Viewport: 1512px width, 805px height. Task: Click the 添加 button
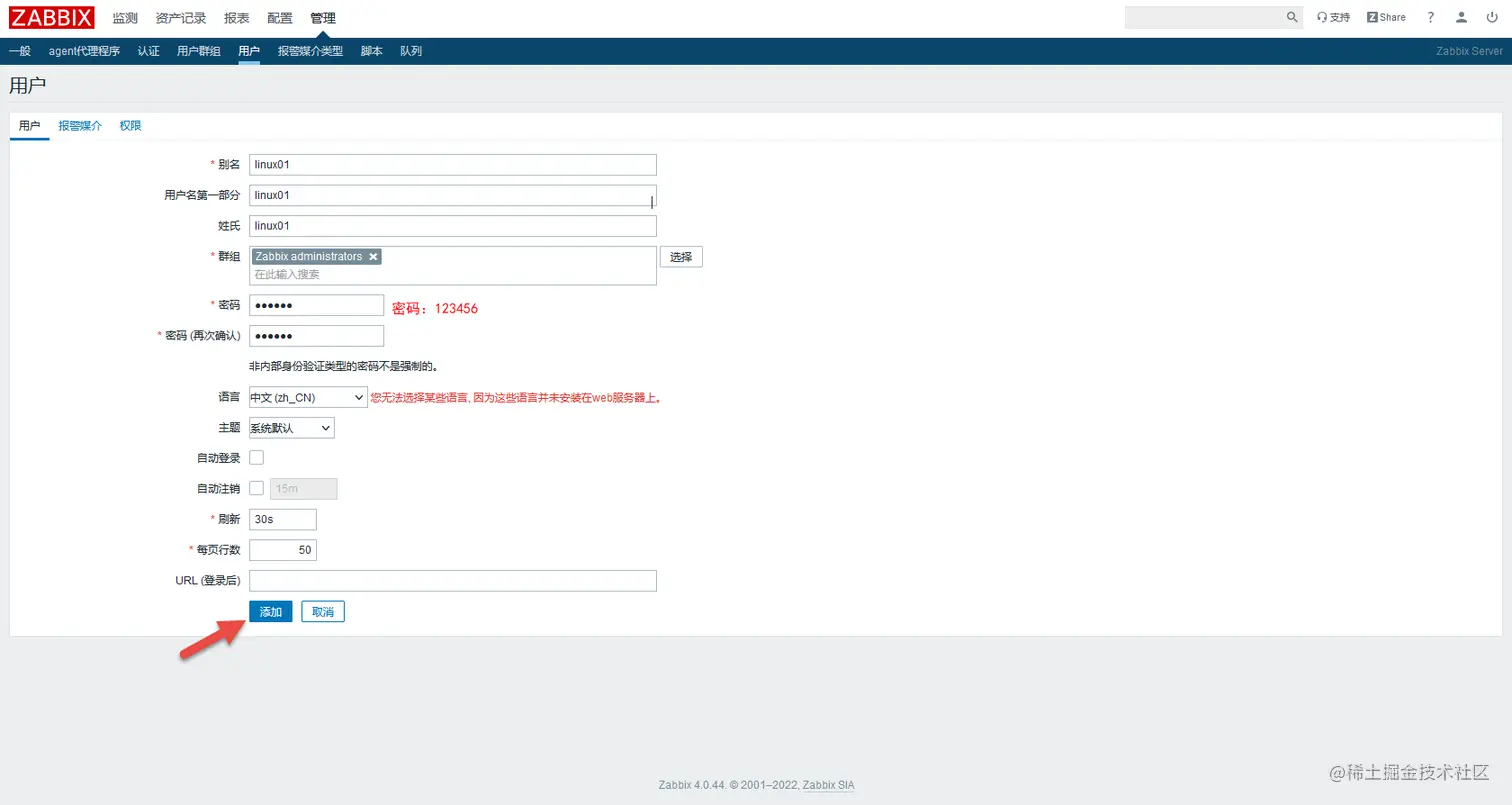click(271, 612)
